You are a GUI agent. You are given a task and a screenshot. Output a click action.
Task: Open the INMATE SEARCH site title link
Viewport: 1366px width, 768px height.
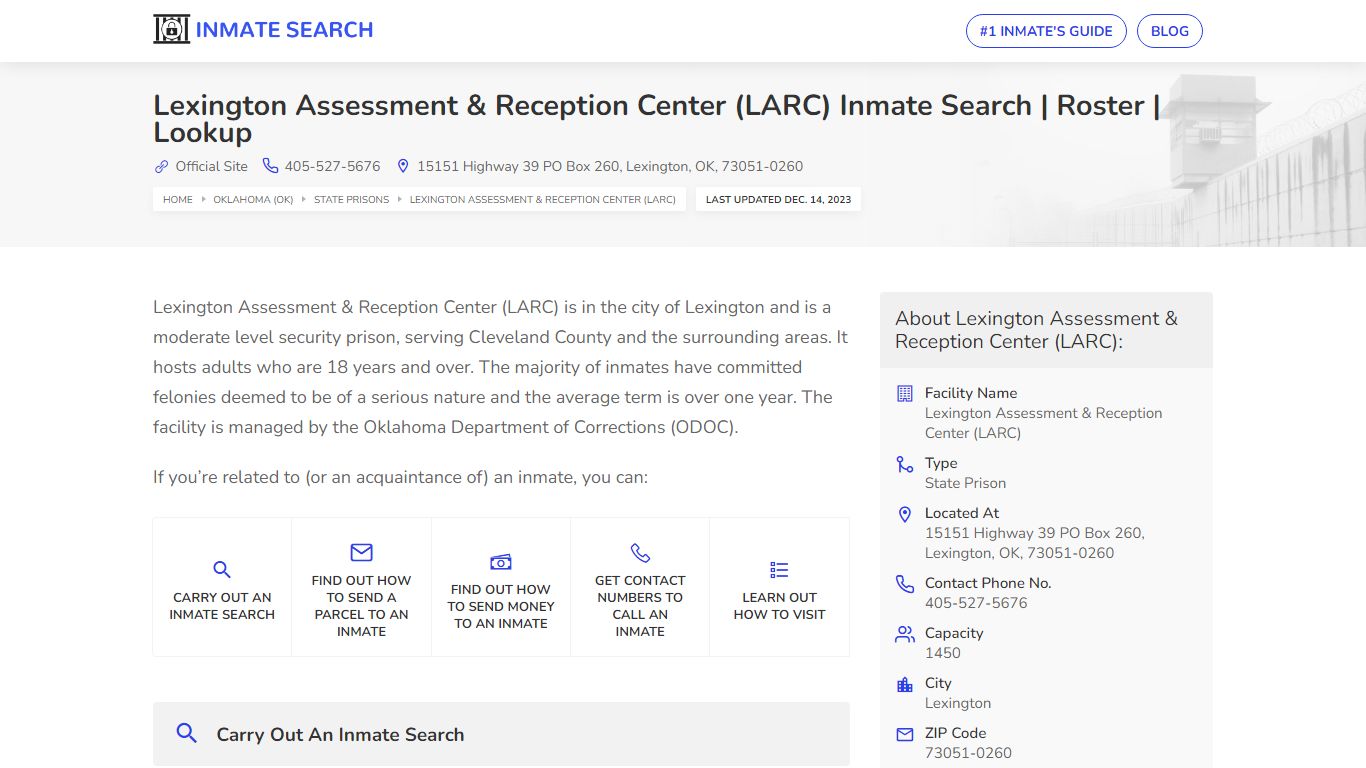pos(284,30)
